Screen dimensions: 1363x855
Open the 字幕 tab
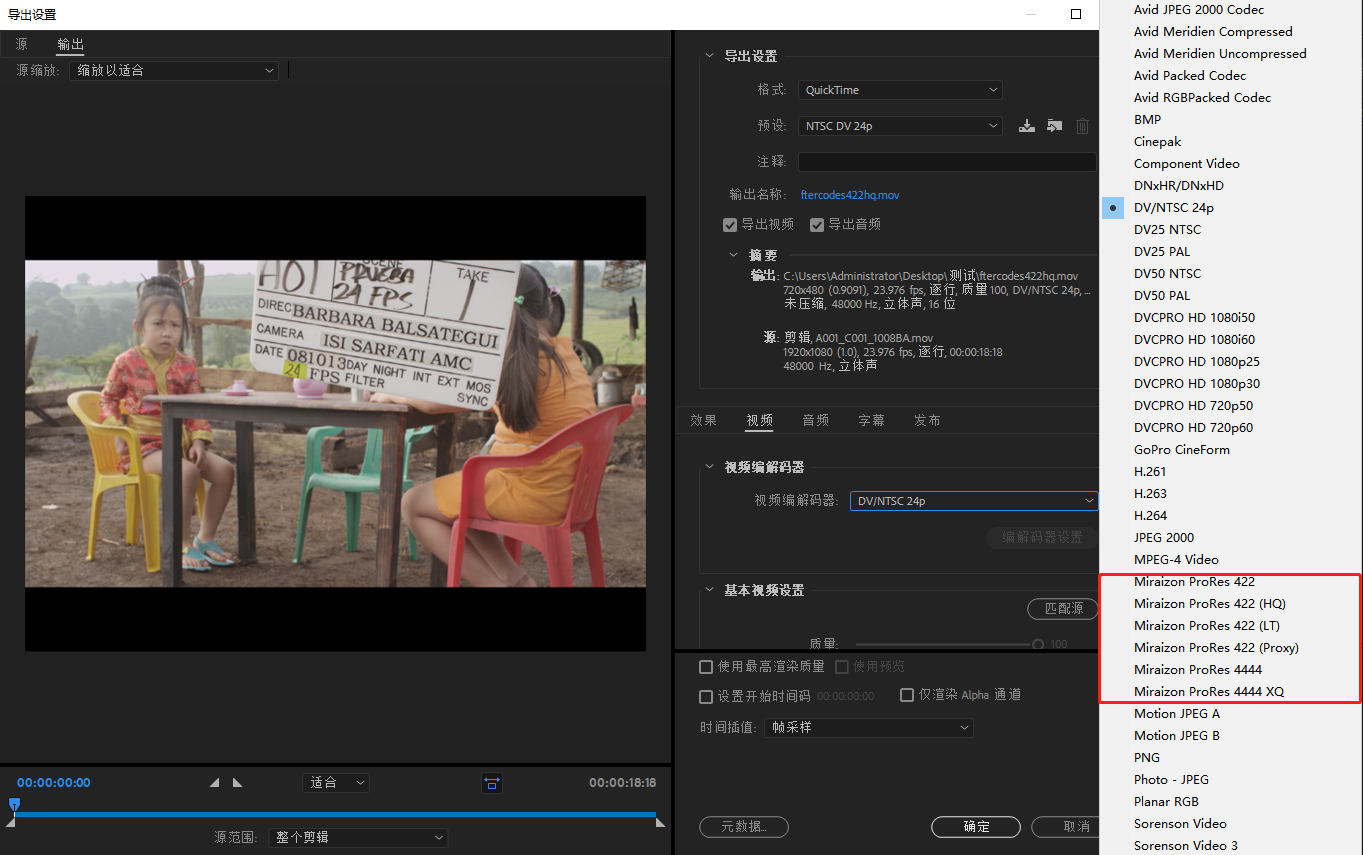pos(872,421)
